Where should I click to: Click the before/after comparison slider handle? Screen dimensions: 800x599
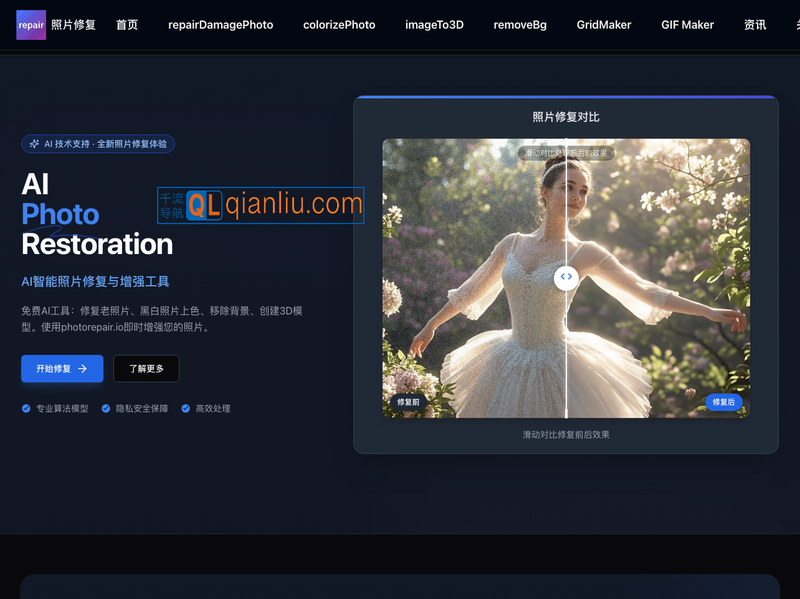(567, 278)
